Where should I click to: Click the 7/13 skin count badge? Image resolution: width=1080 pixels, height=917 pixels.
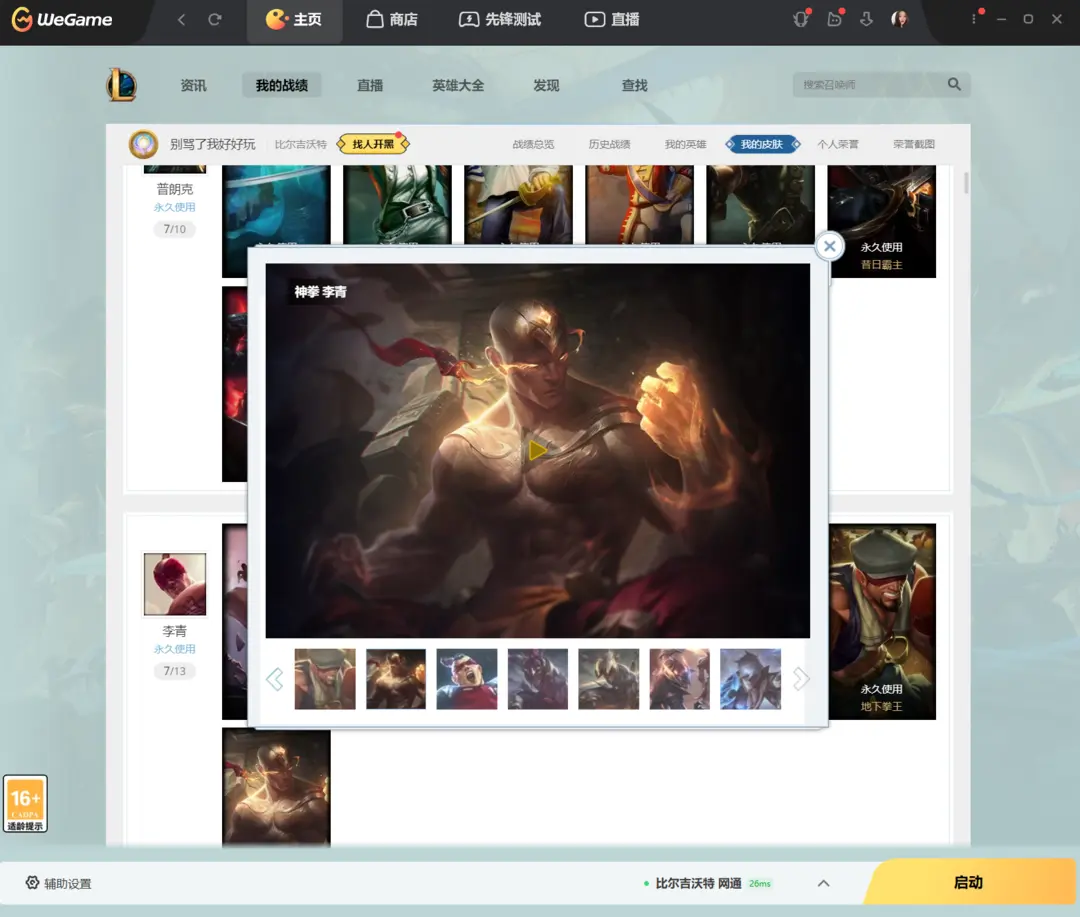point(175,670)
